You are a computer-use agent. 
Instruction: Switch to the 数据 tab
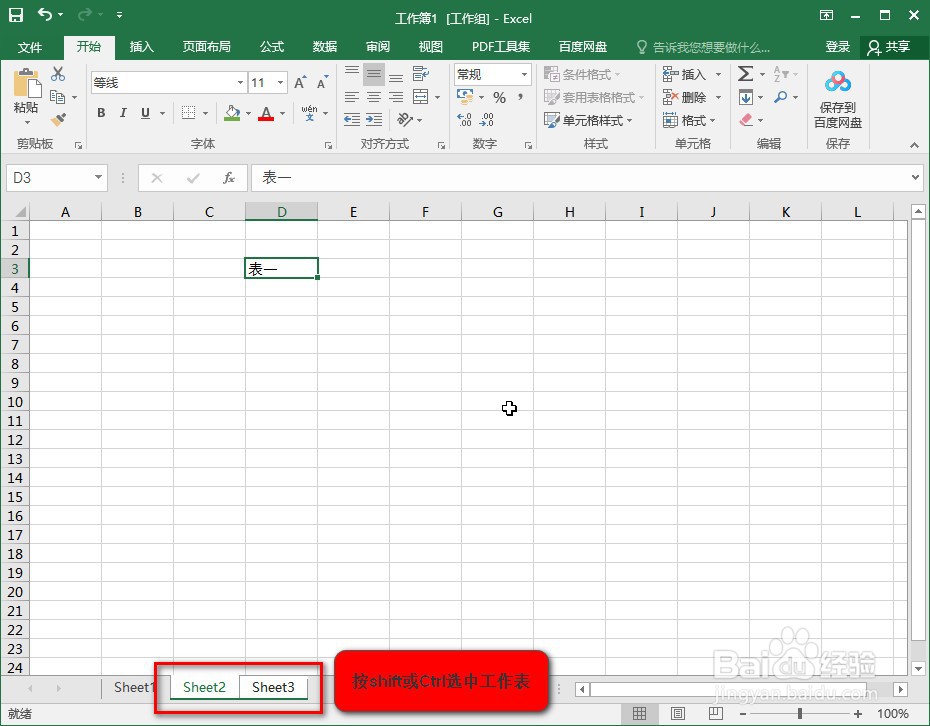tap(324, 47)
